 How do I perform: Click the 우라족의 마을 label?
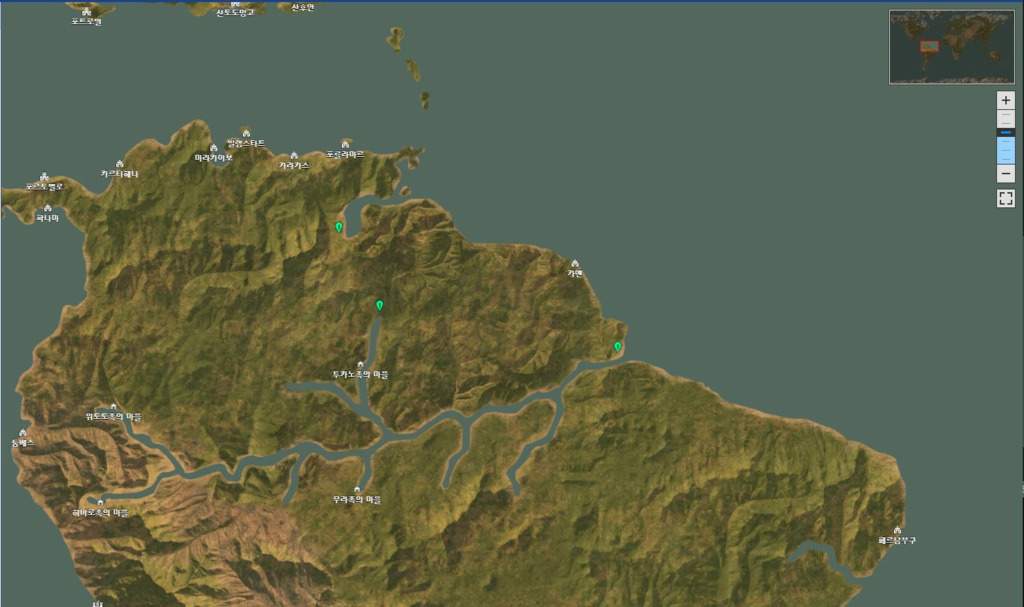coord(357,500)
